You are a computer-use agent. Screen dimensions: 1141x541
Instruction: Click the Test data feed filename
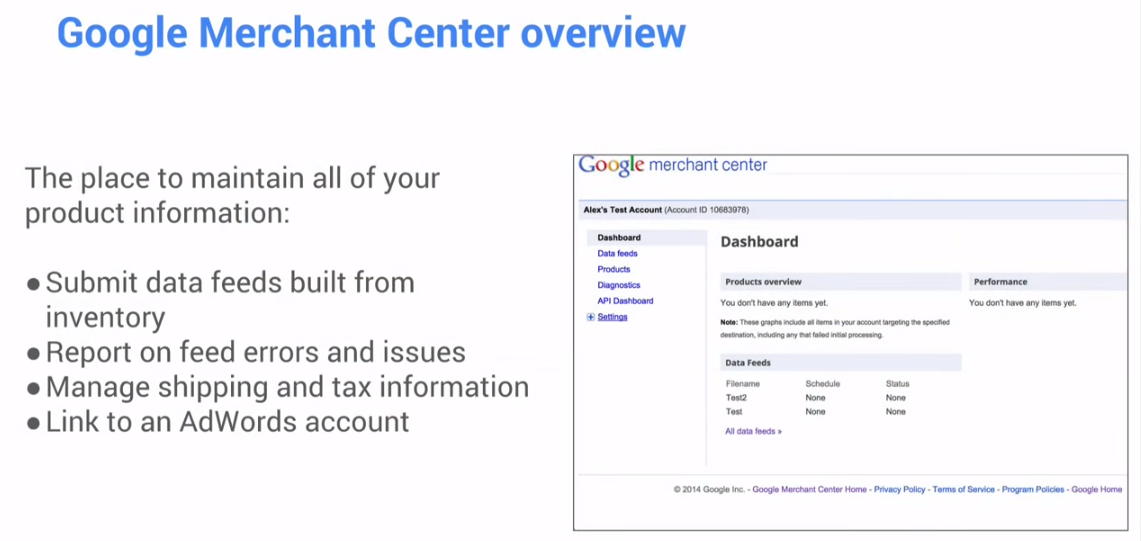(734, 411)
